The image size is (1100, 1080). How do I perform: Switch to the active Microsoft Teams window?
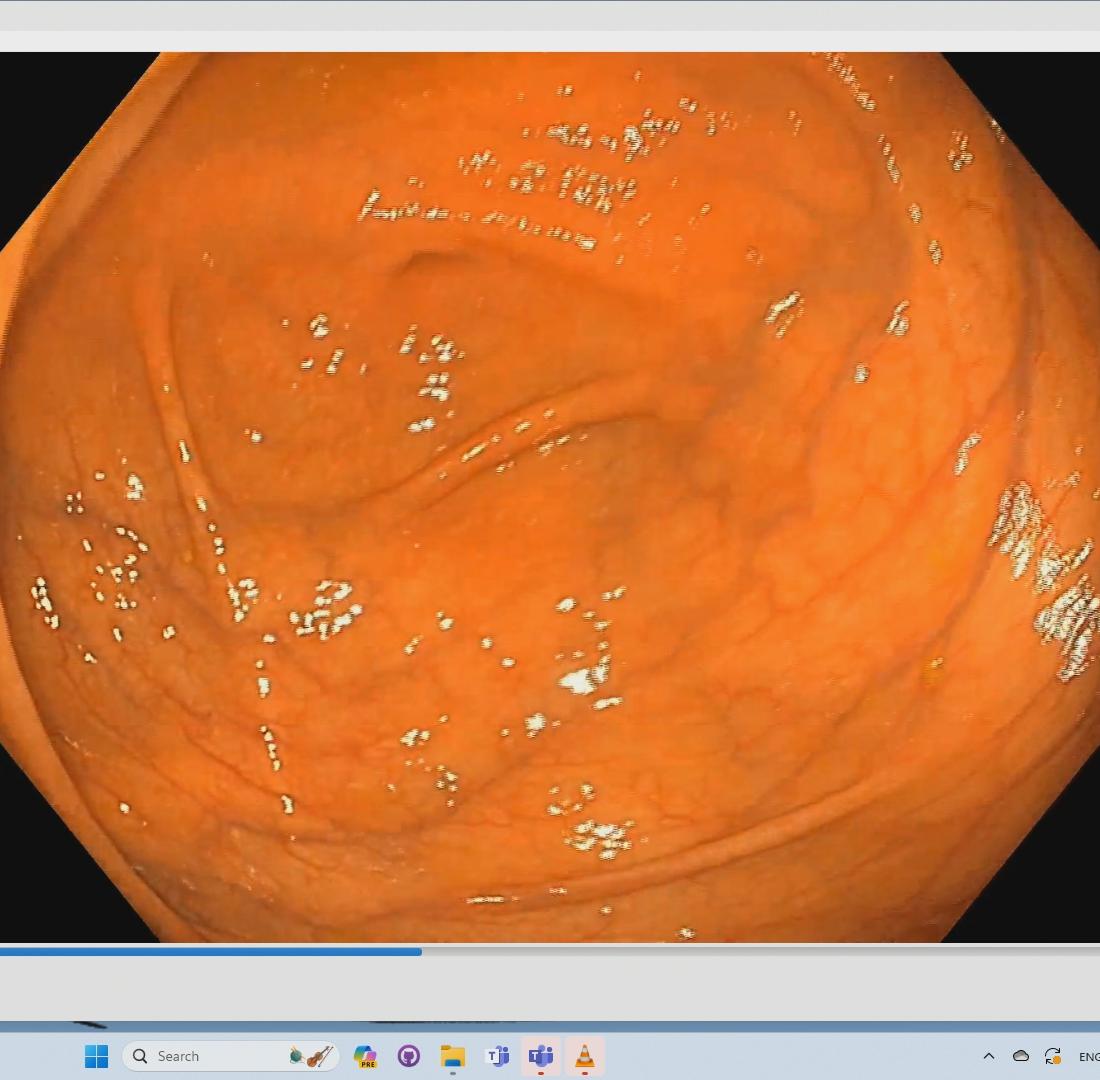click(541, 1056)
